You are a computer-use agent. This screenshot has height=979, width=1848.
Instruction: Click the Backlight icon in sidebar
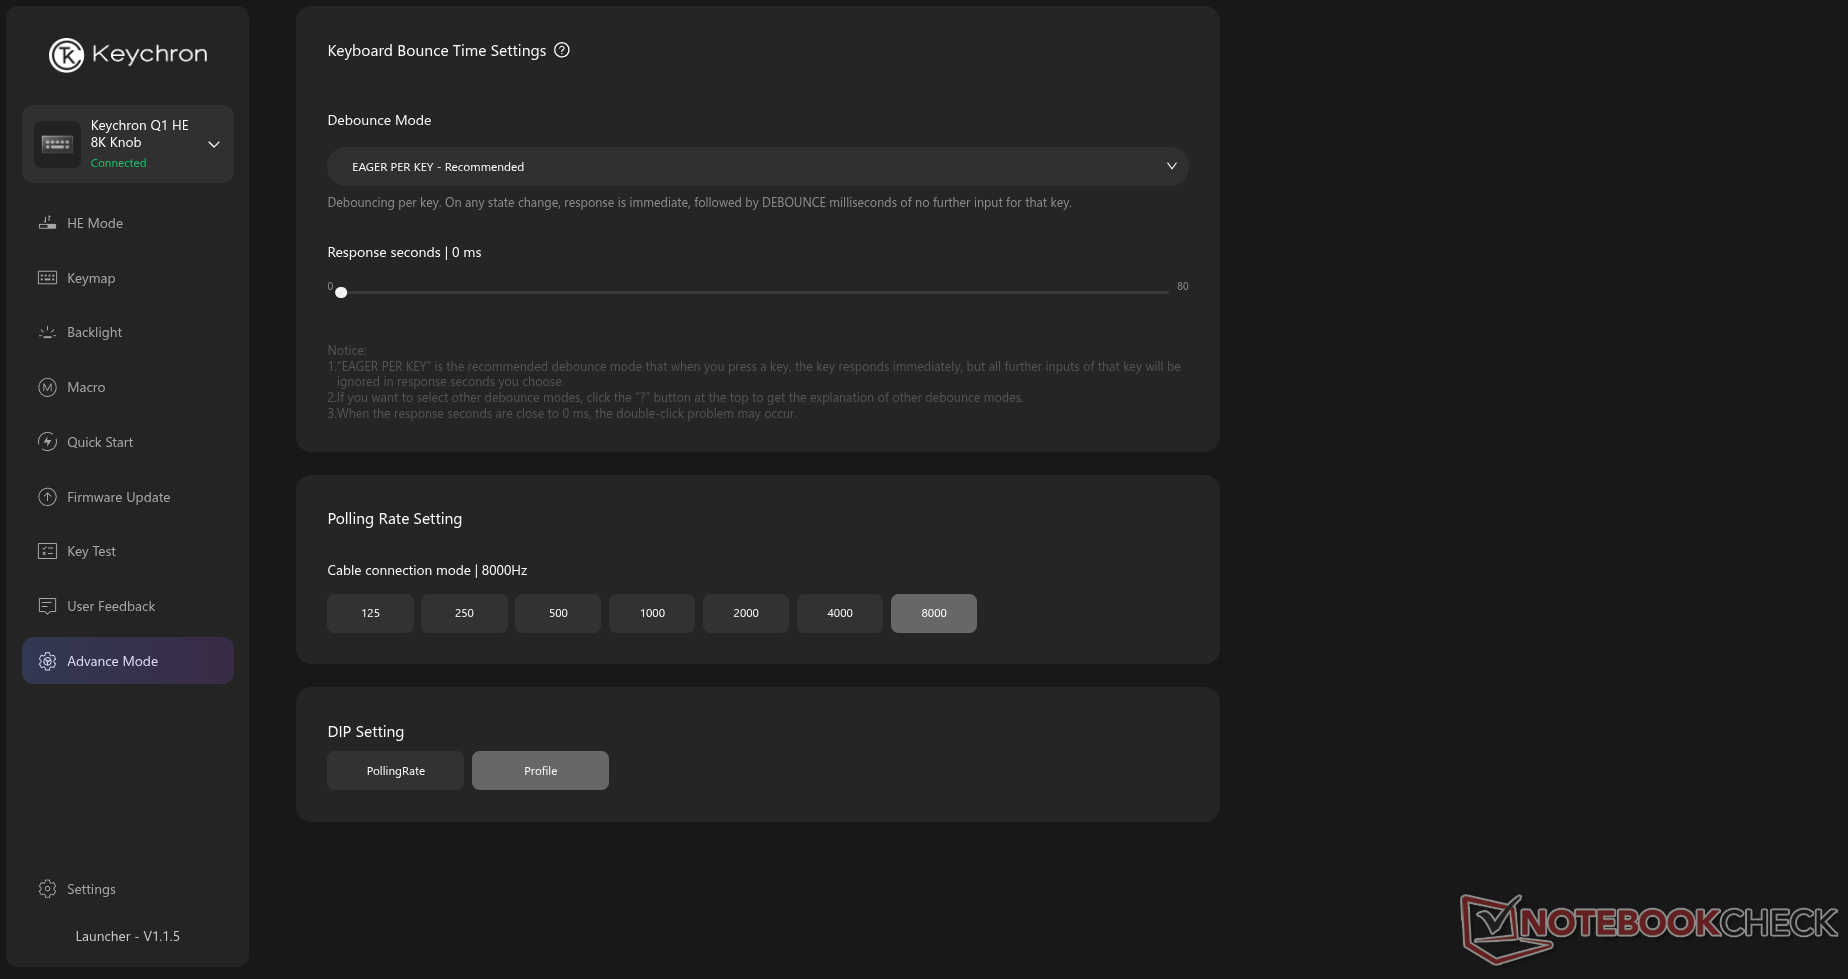[47, 332]
